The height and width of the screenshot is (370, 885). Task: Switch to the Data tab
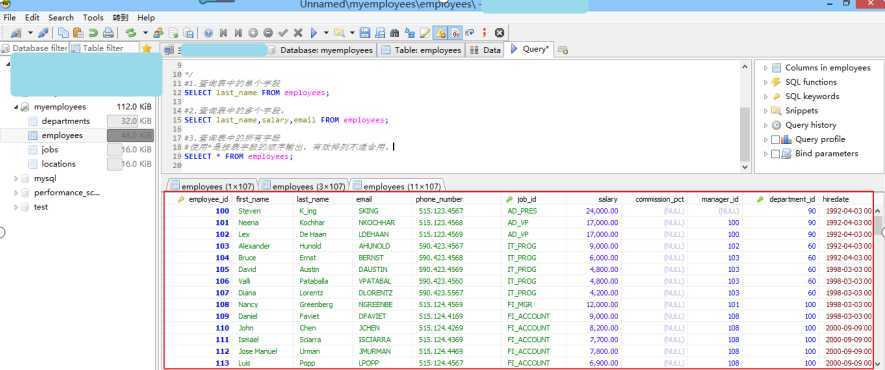[485, 50]
